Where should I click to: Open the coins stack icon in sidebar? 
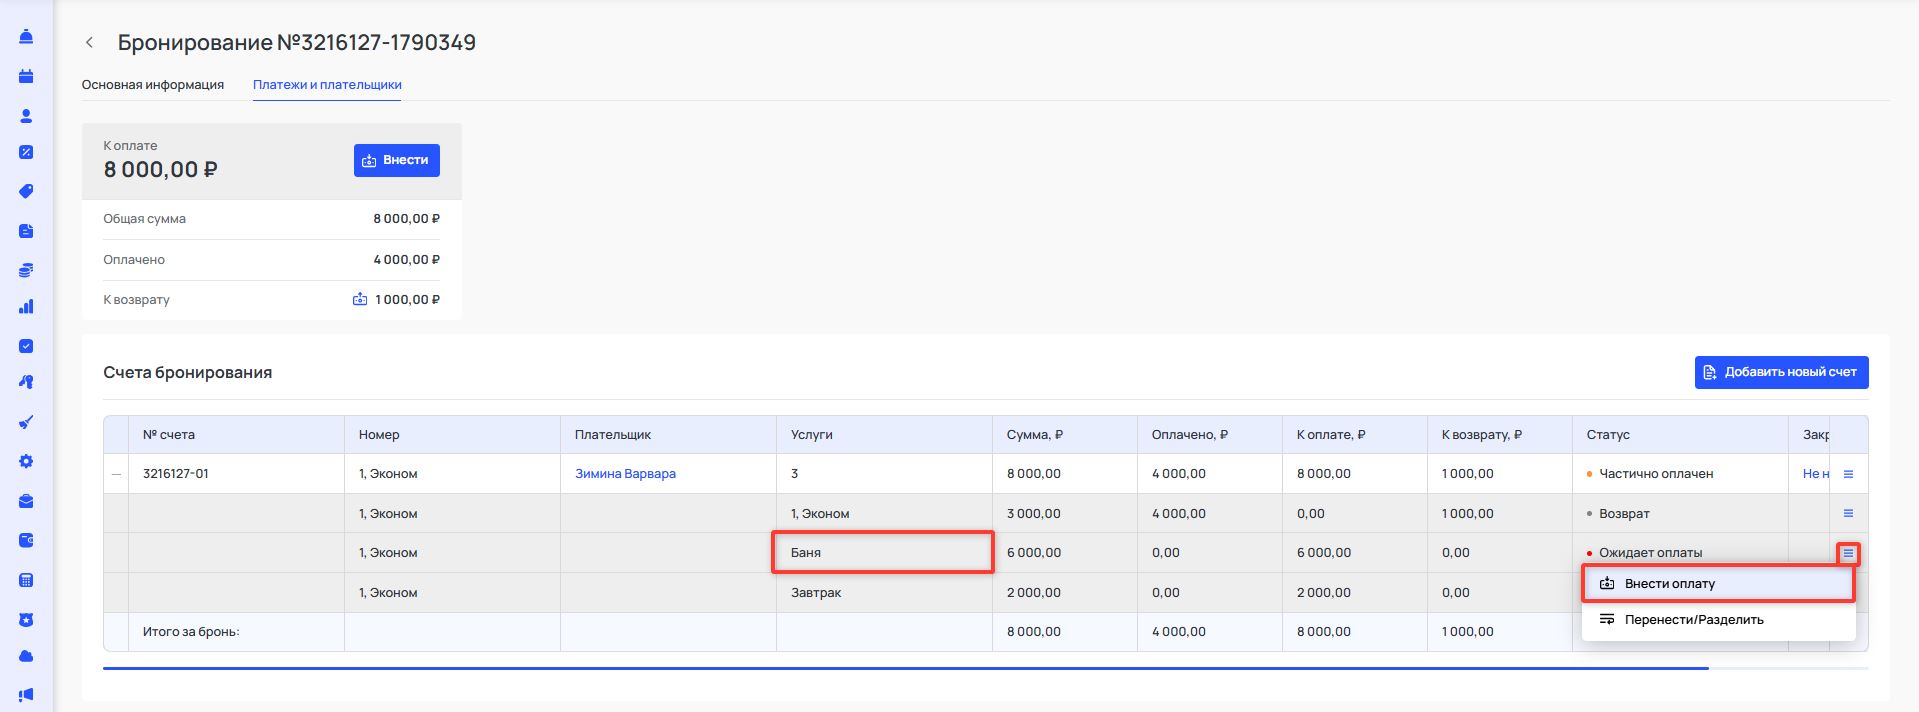[x=26, y=270]
